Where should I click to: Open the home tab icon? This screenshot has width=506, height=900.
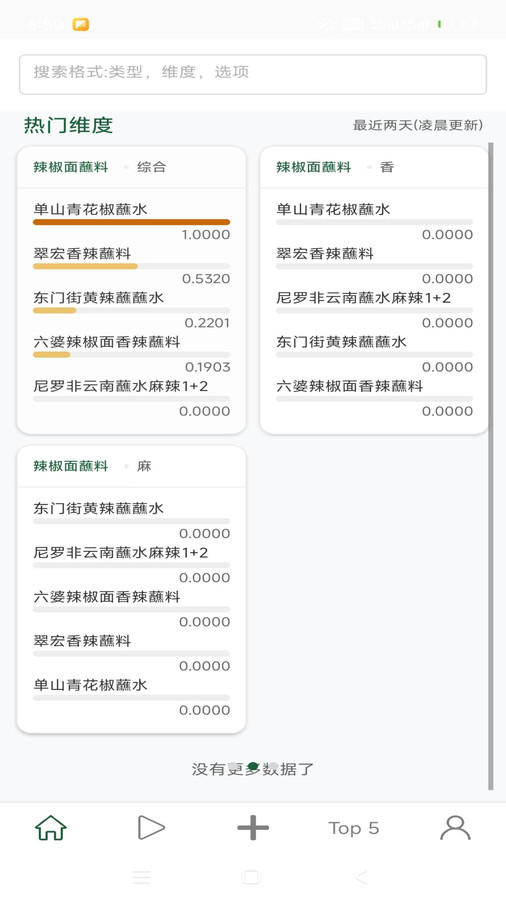[51, 828]
